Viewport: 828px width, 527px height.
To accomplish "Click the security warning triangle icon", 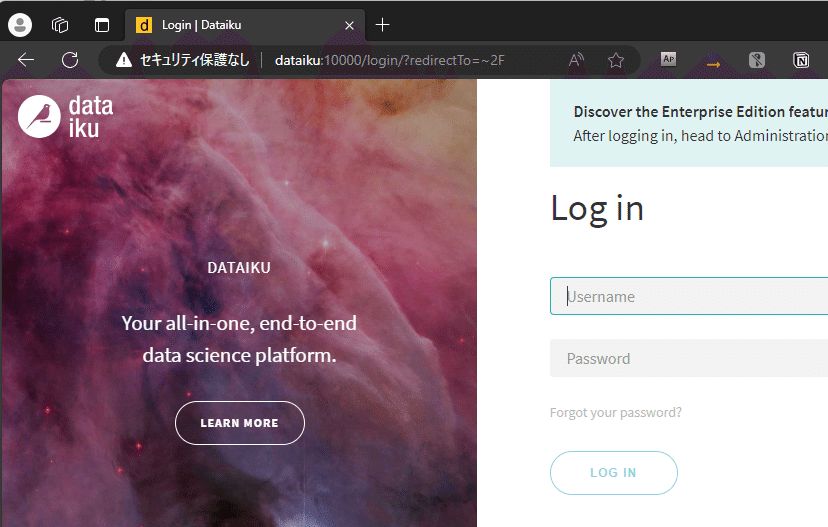I will click(124, 60).
